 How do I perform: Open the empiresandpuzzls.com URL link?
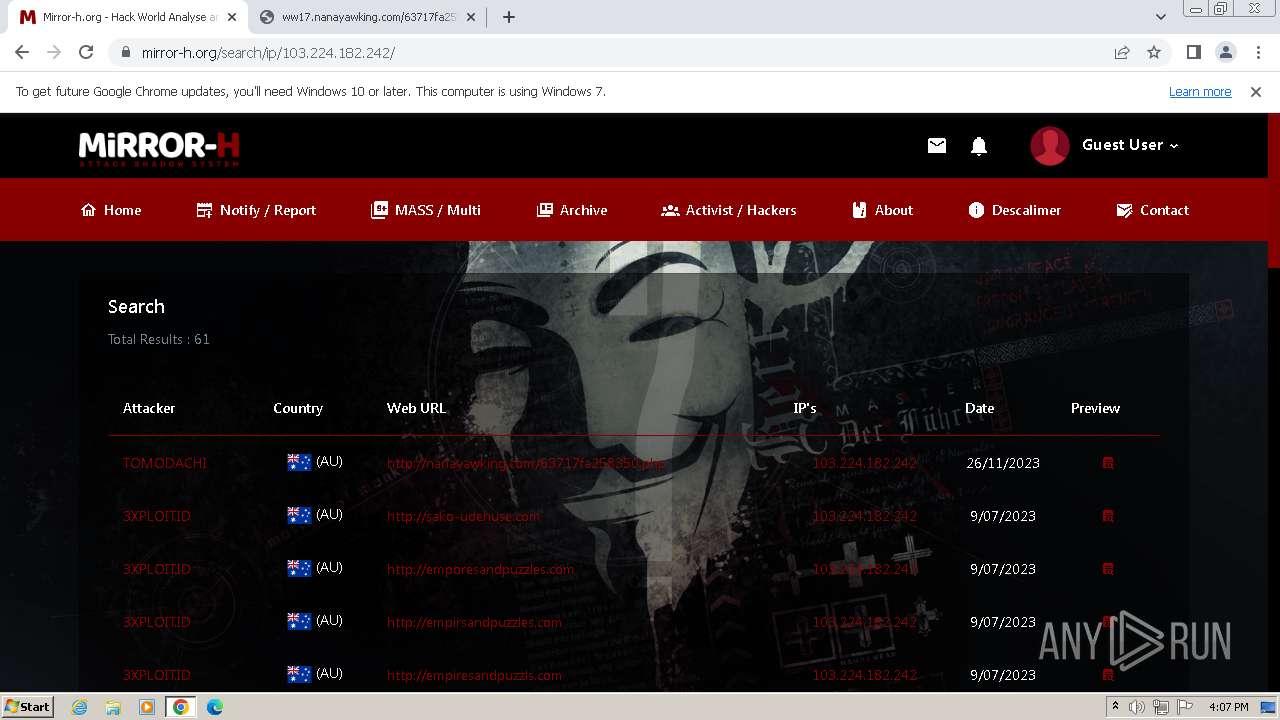(474, 675)
